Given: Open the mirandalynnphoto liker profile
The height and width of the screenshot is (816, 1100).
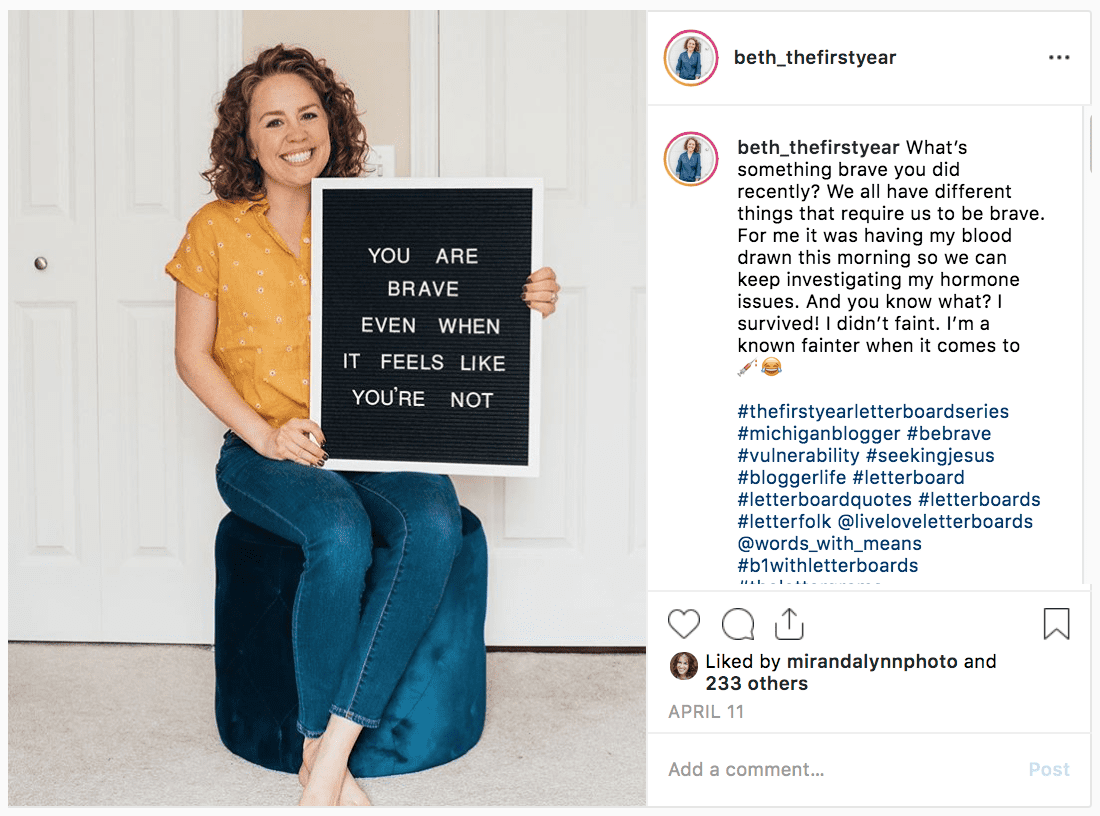Looking at the screenshot, I should pyautogui.click(x=872, y=662).
